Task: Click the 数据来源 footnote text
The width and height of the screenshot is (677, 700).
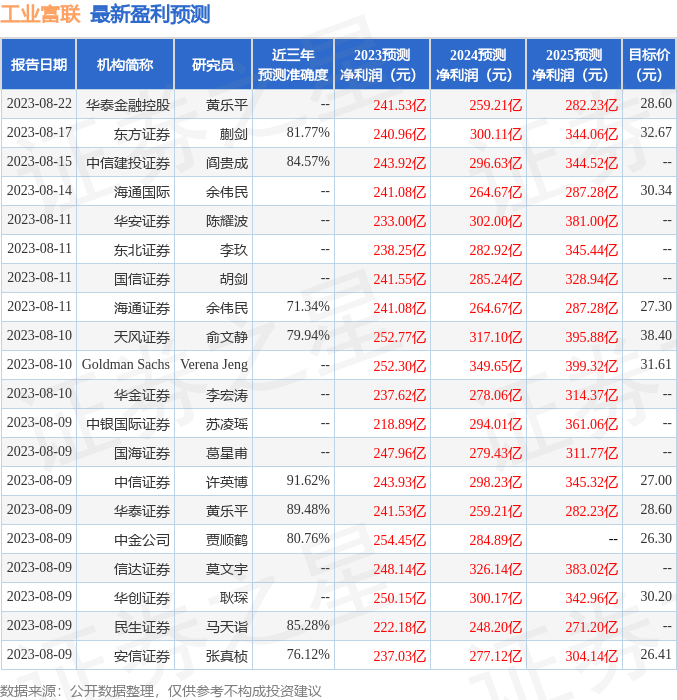Action: tap(161, 691)
